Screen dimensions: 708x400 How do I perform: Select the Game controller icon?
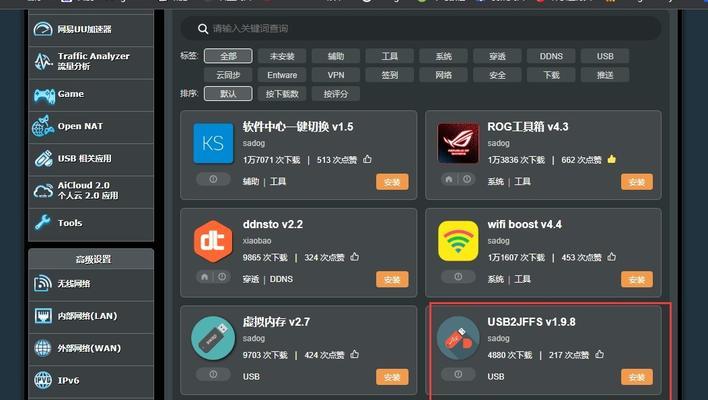(x=44, y=95)
